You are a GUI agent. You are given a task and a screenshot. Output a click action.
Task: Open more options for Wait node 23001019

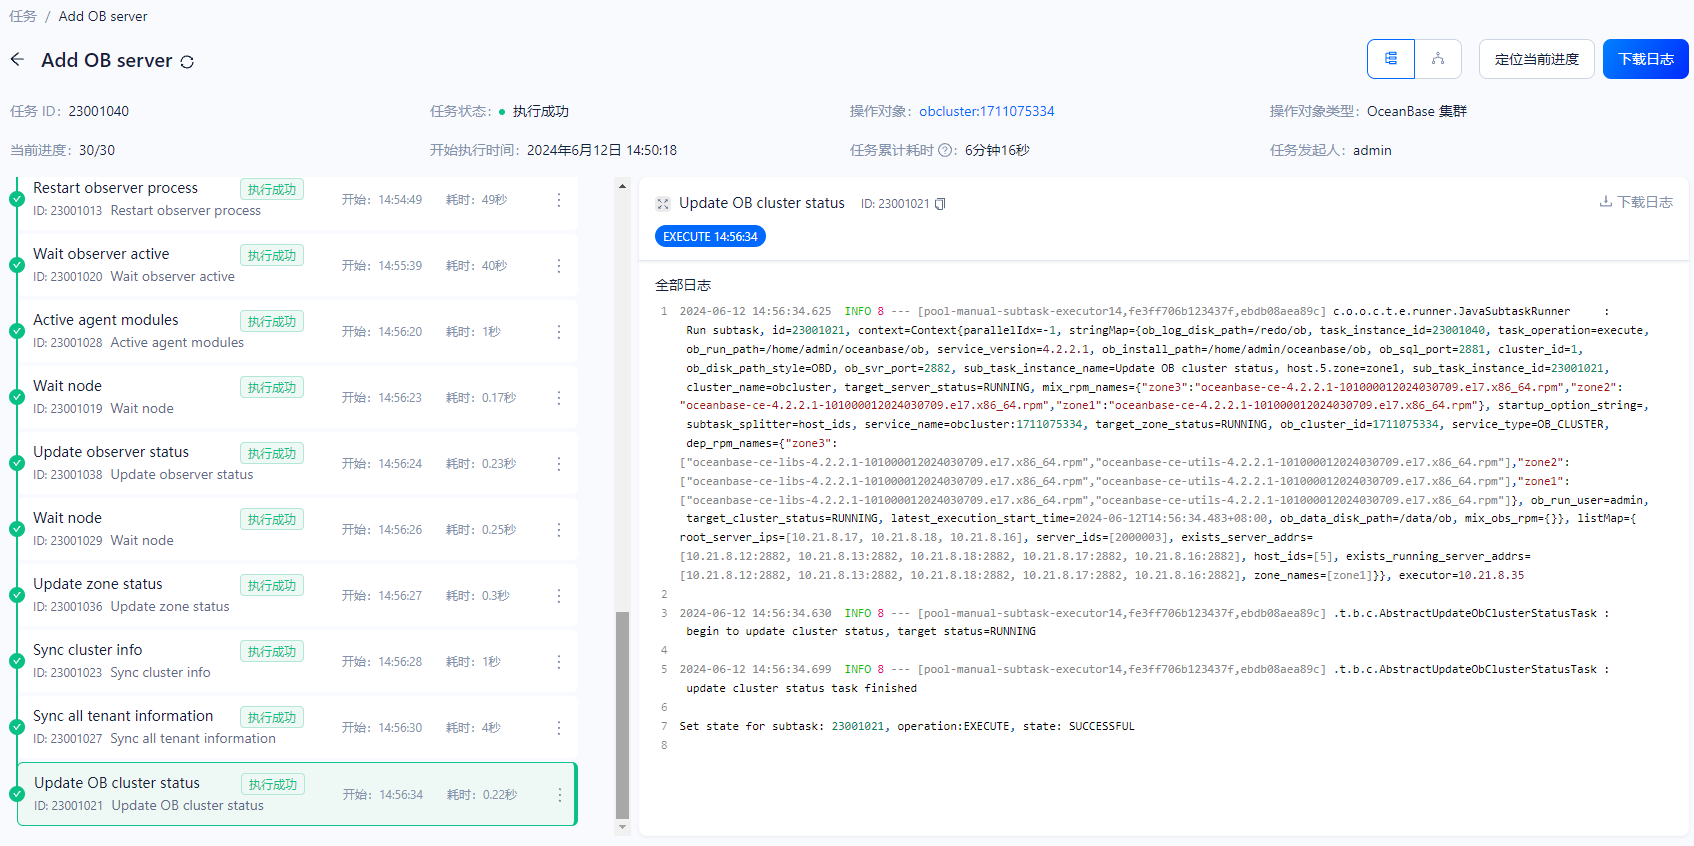click(559, 398)
